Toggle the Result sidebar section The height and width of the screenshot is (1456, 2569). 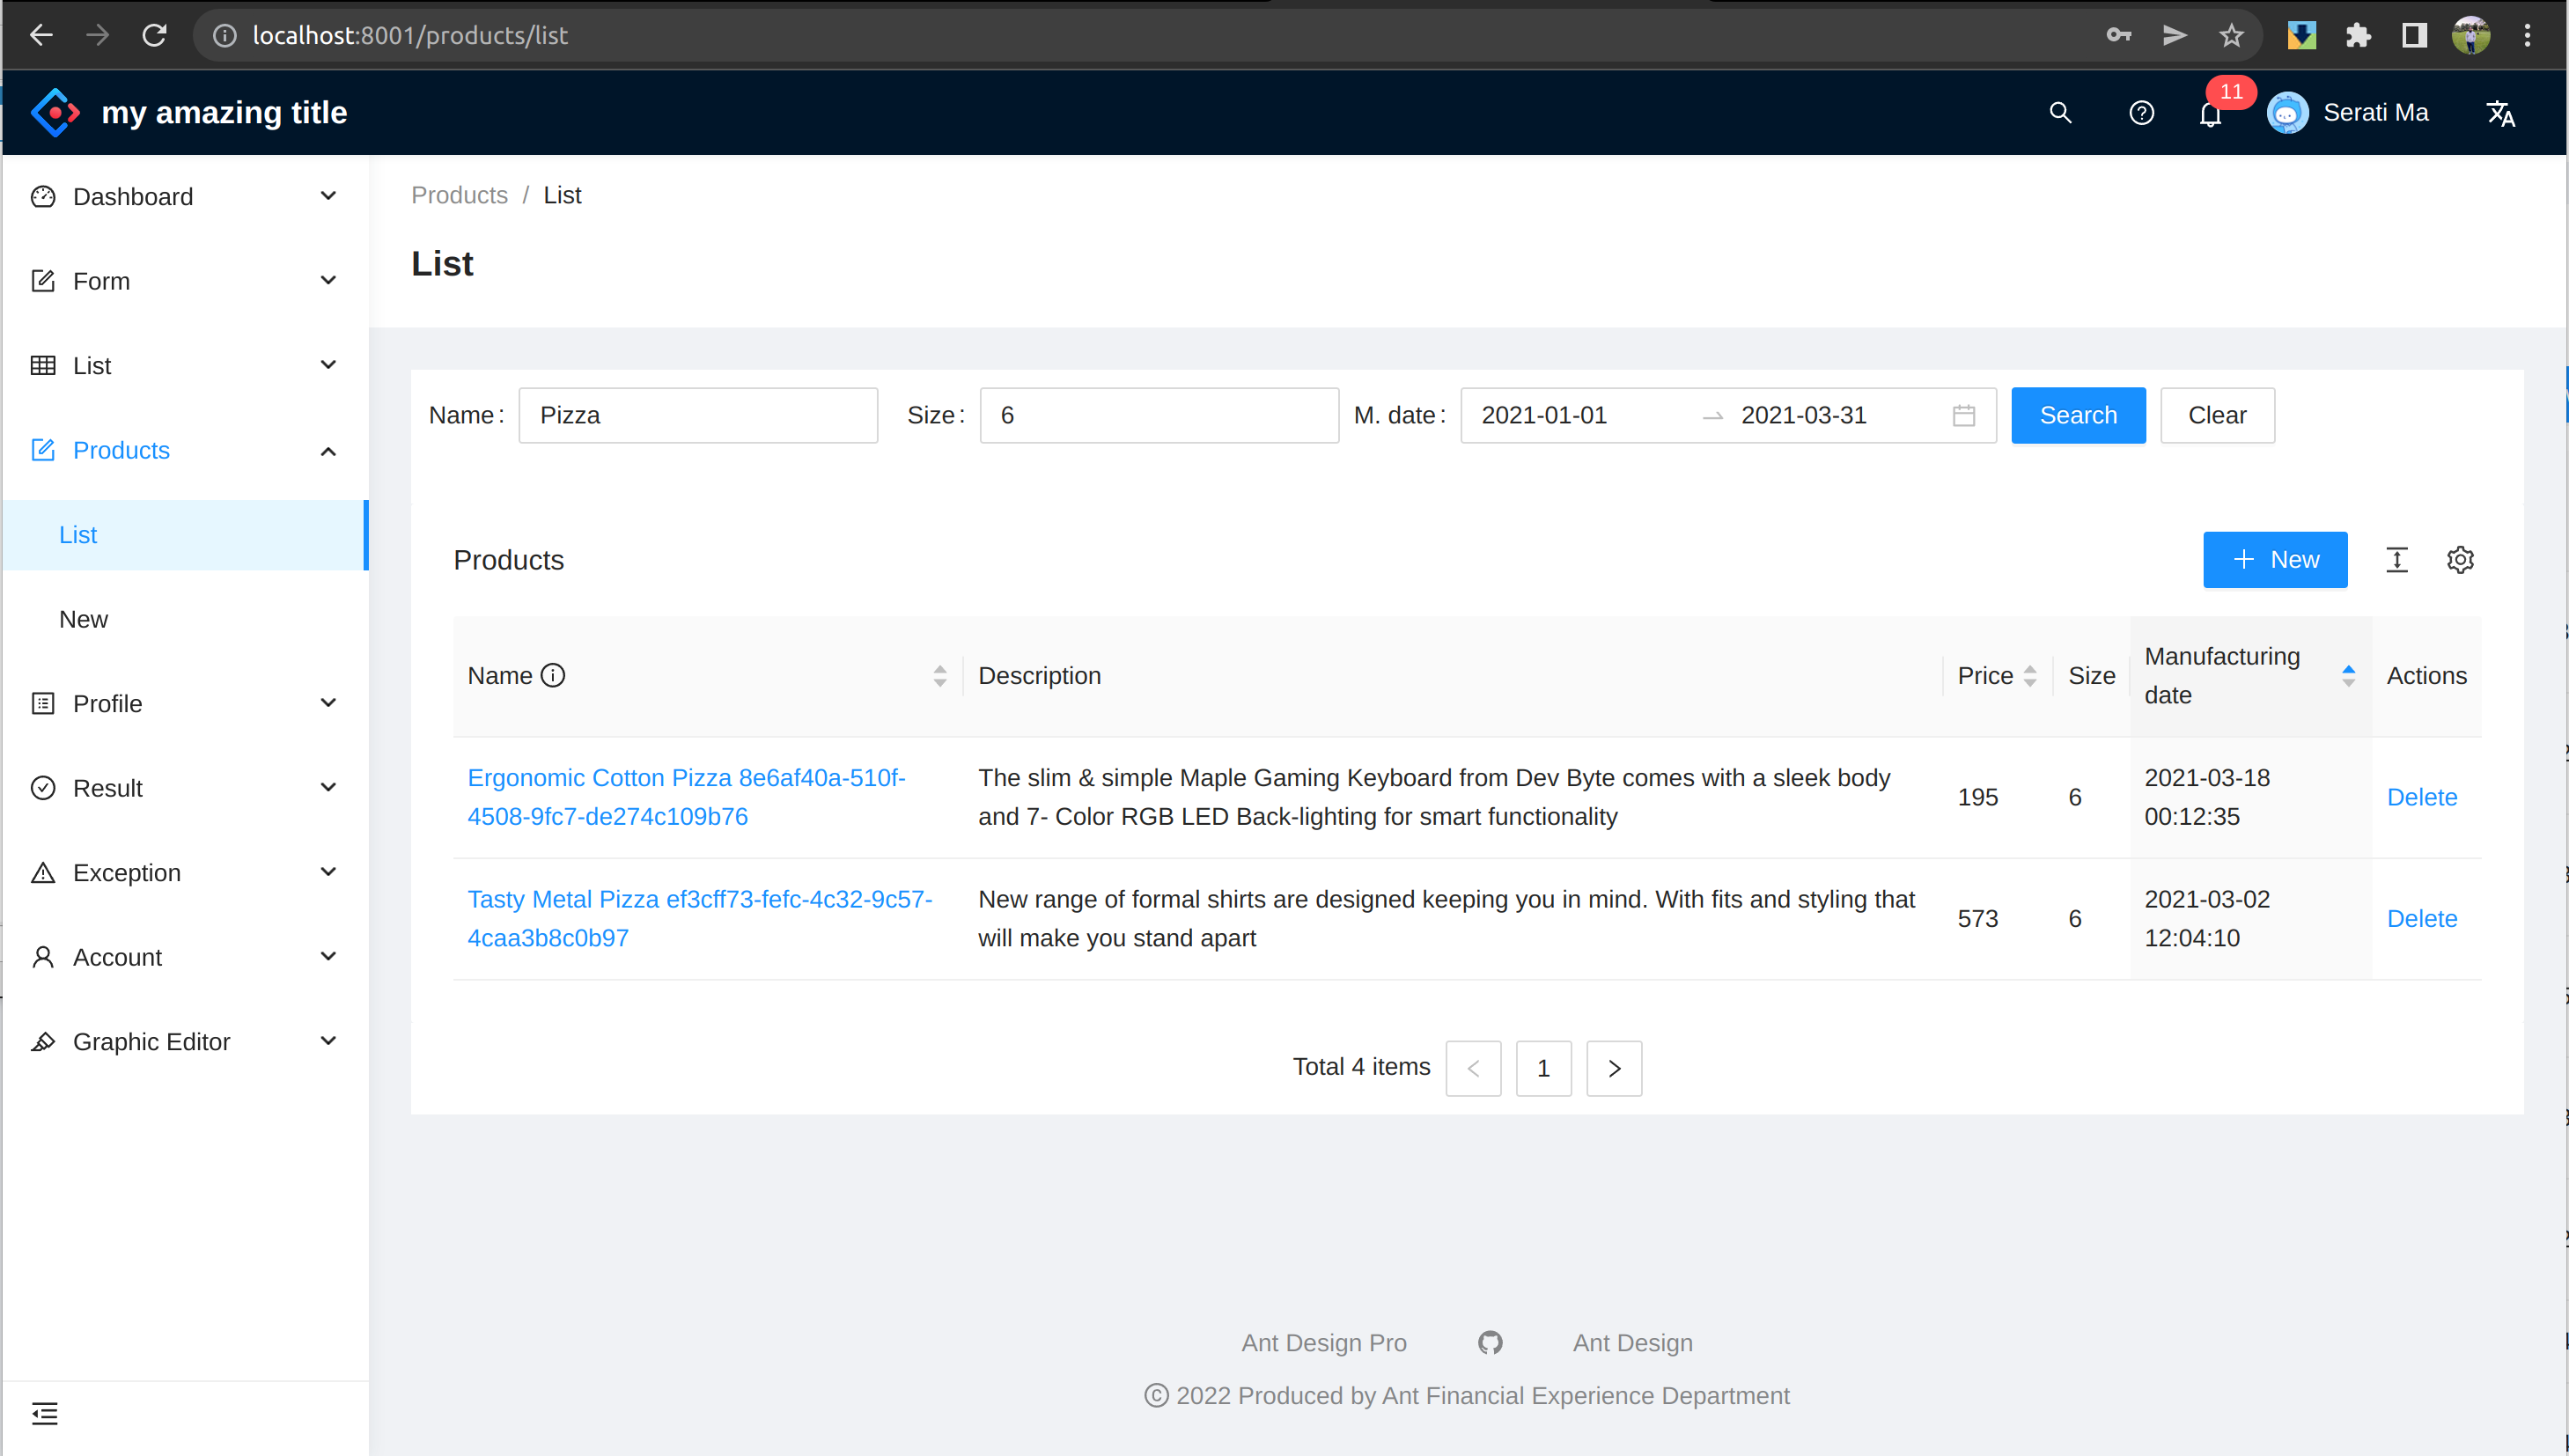point(183,789)
